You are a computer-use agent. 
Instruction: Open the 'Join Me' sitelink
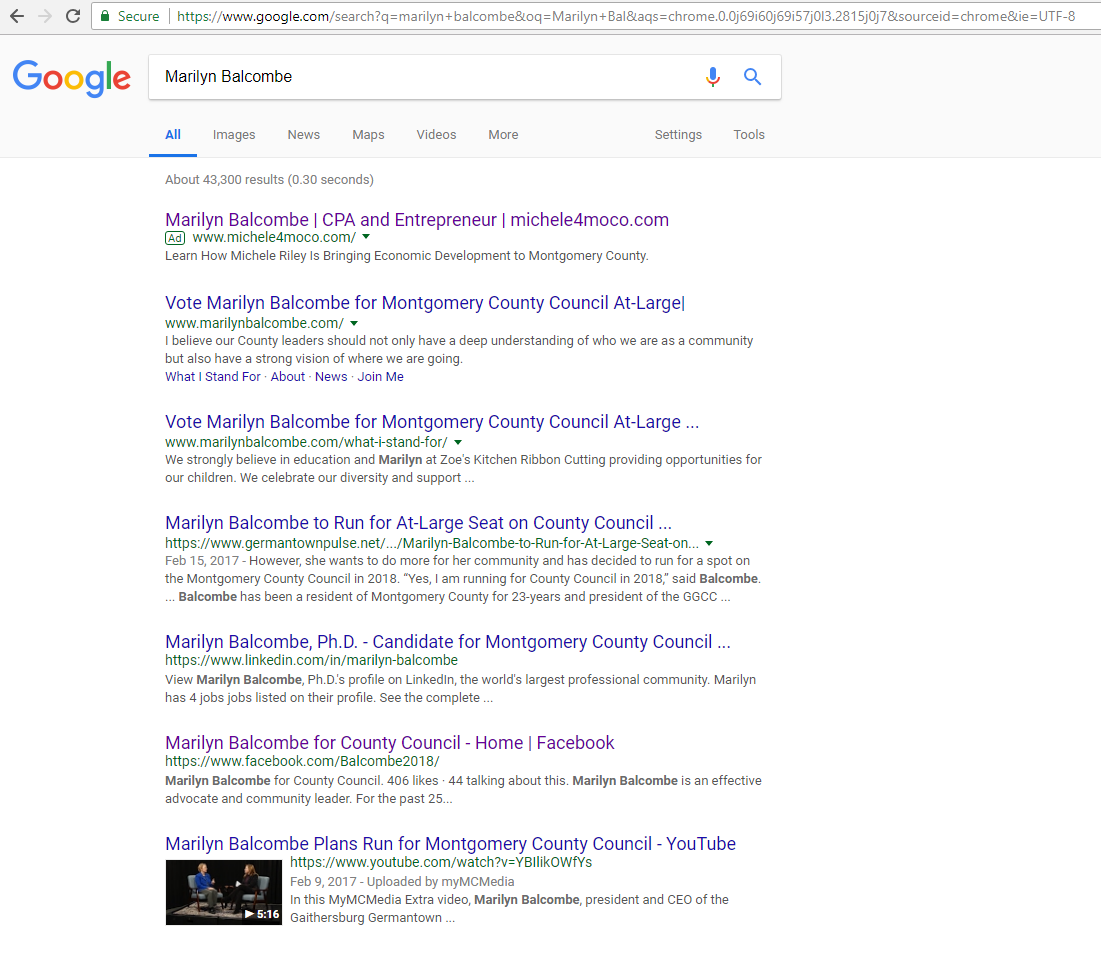[381, 377]
